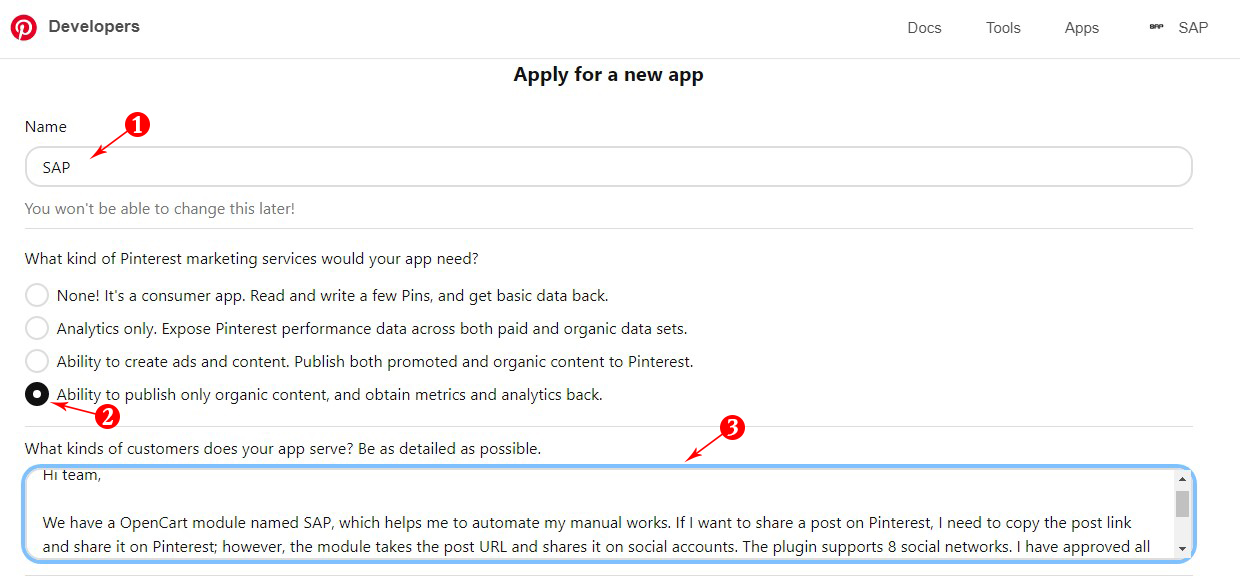Click the SAP avatar icon in header
The image size is (1240, 577).
[x=1156, y=28]
